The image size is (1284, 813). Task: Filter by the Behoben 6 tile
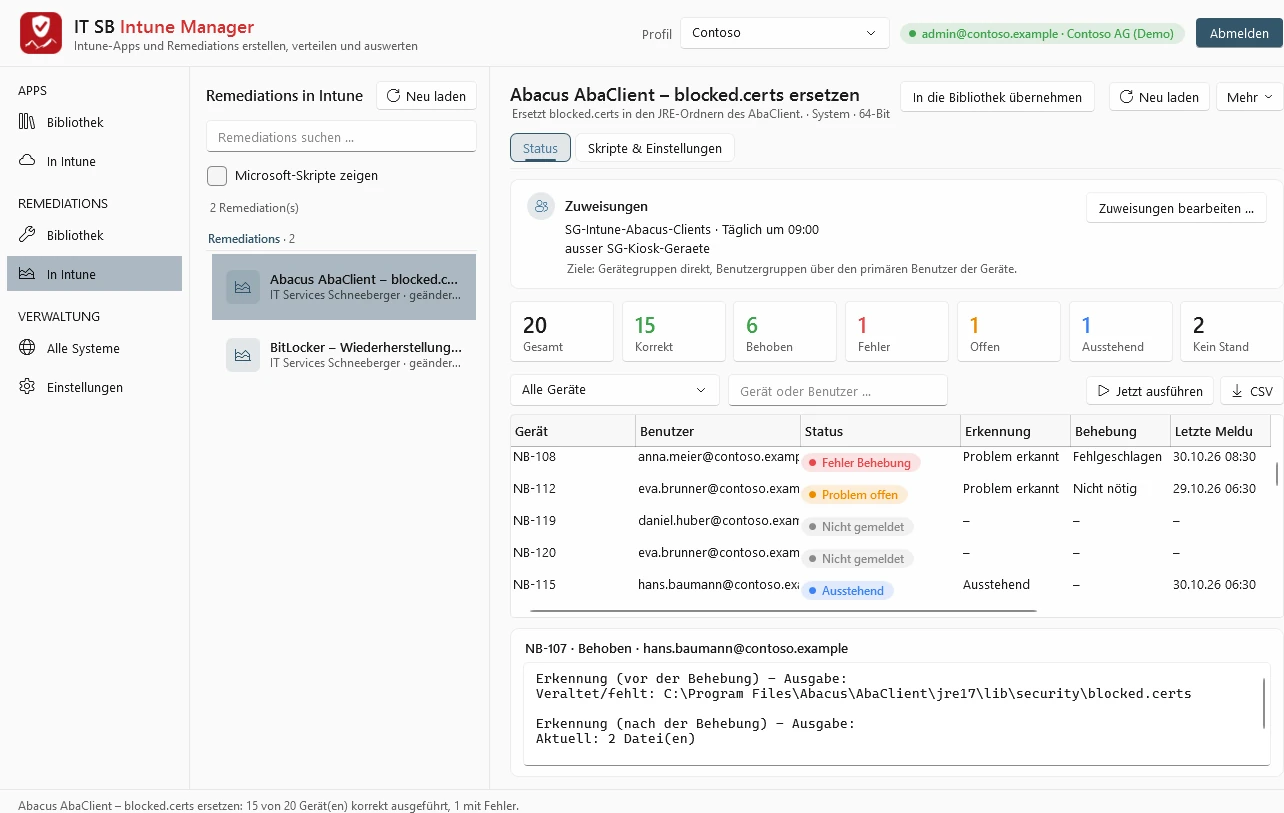click(785, 332)
